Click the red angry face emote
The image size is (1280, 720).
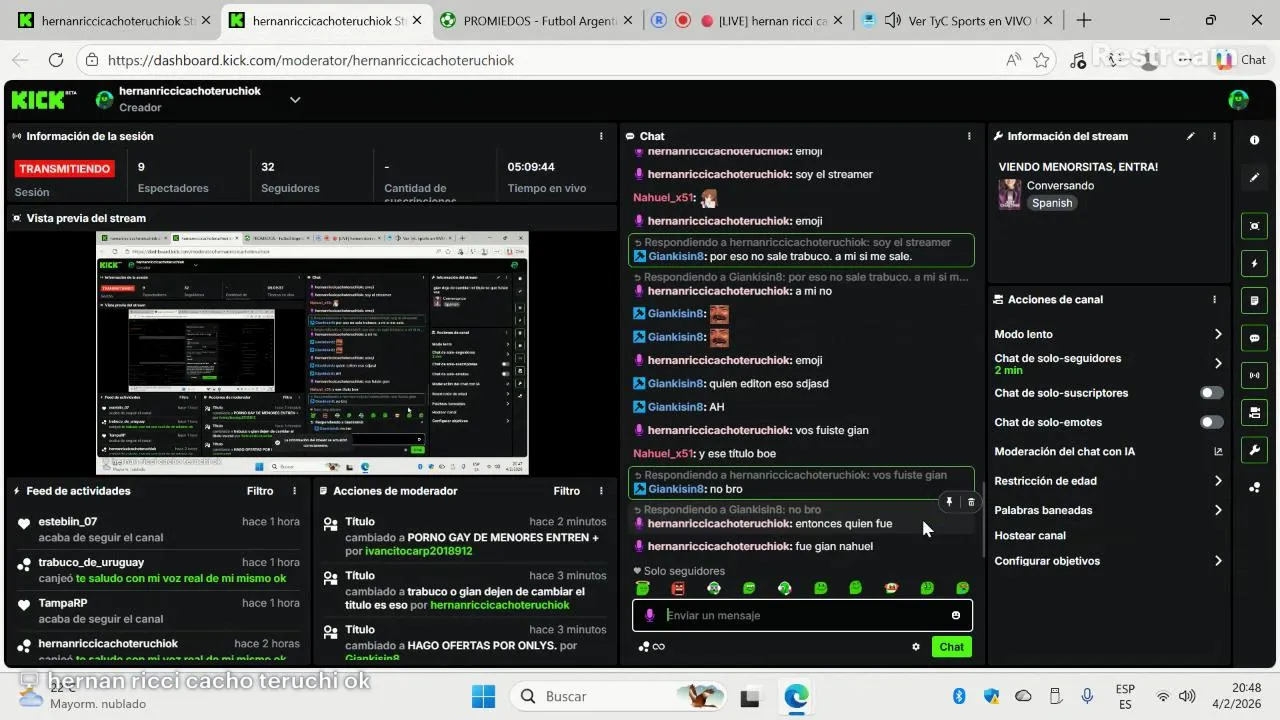pos(678,588)
